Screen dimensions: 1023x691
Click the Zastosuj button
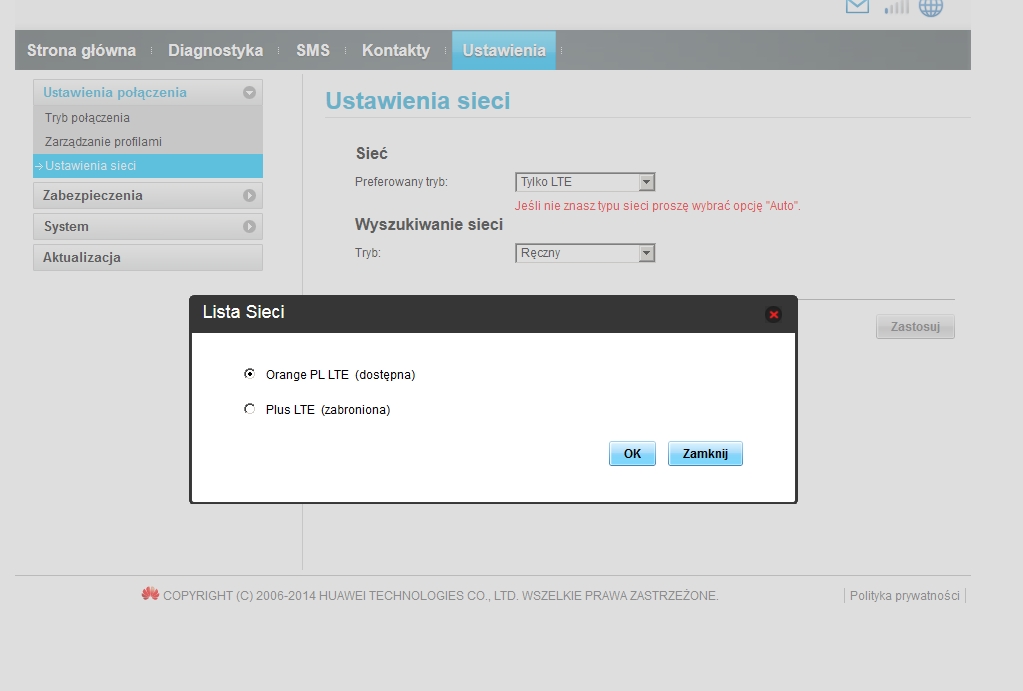click(x=915, y=327)
